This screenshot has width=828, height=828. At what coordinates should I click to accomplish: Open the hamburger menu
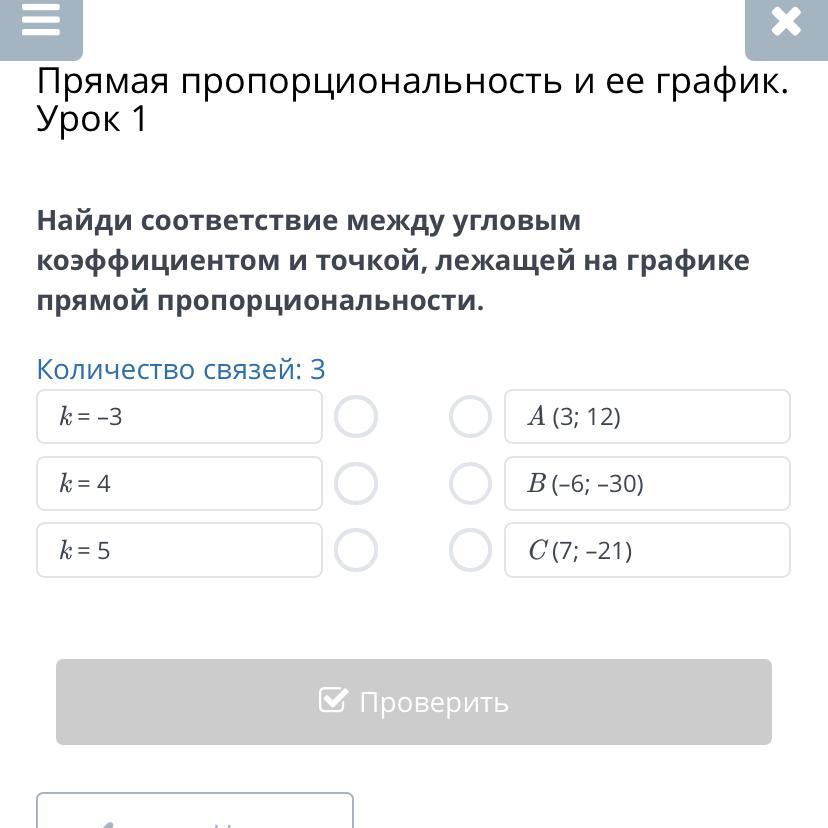(41, 20)
